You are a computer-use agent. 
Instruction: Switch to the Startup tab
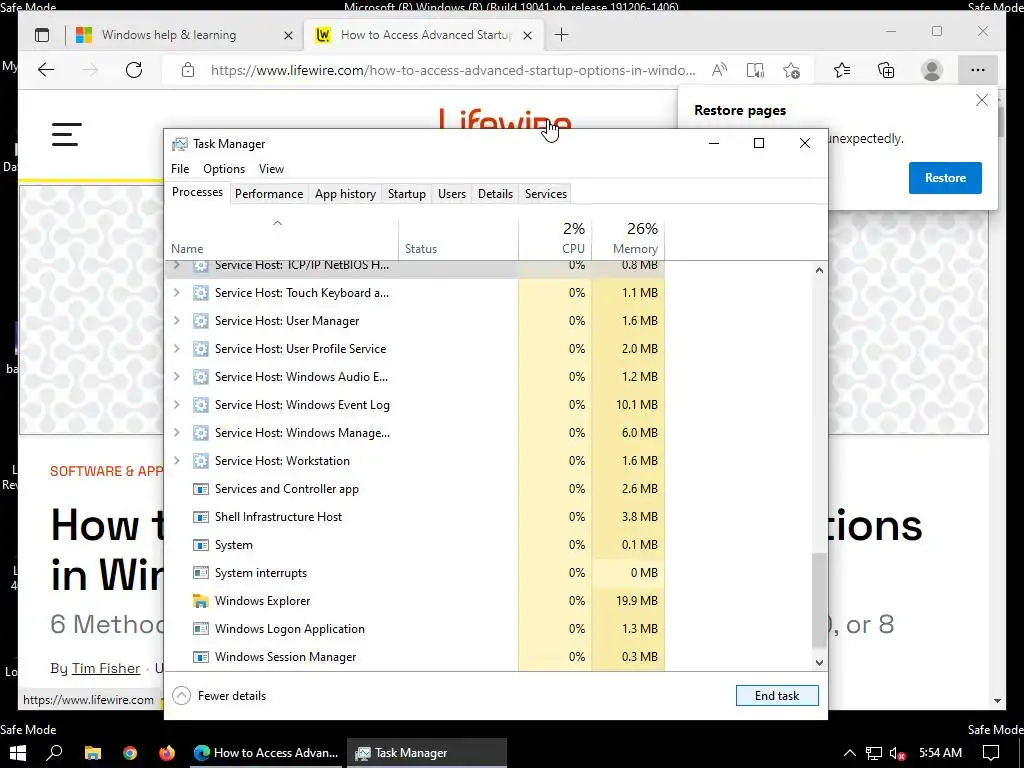[x=407, y=194]
